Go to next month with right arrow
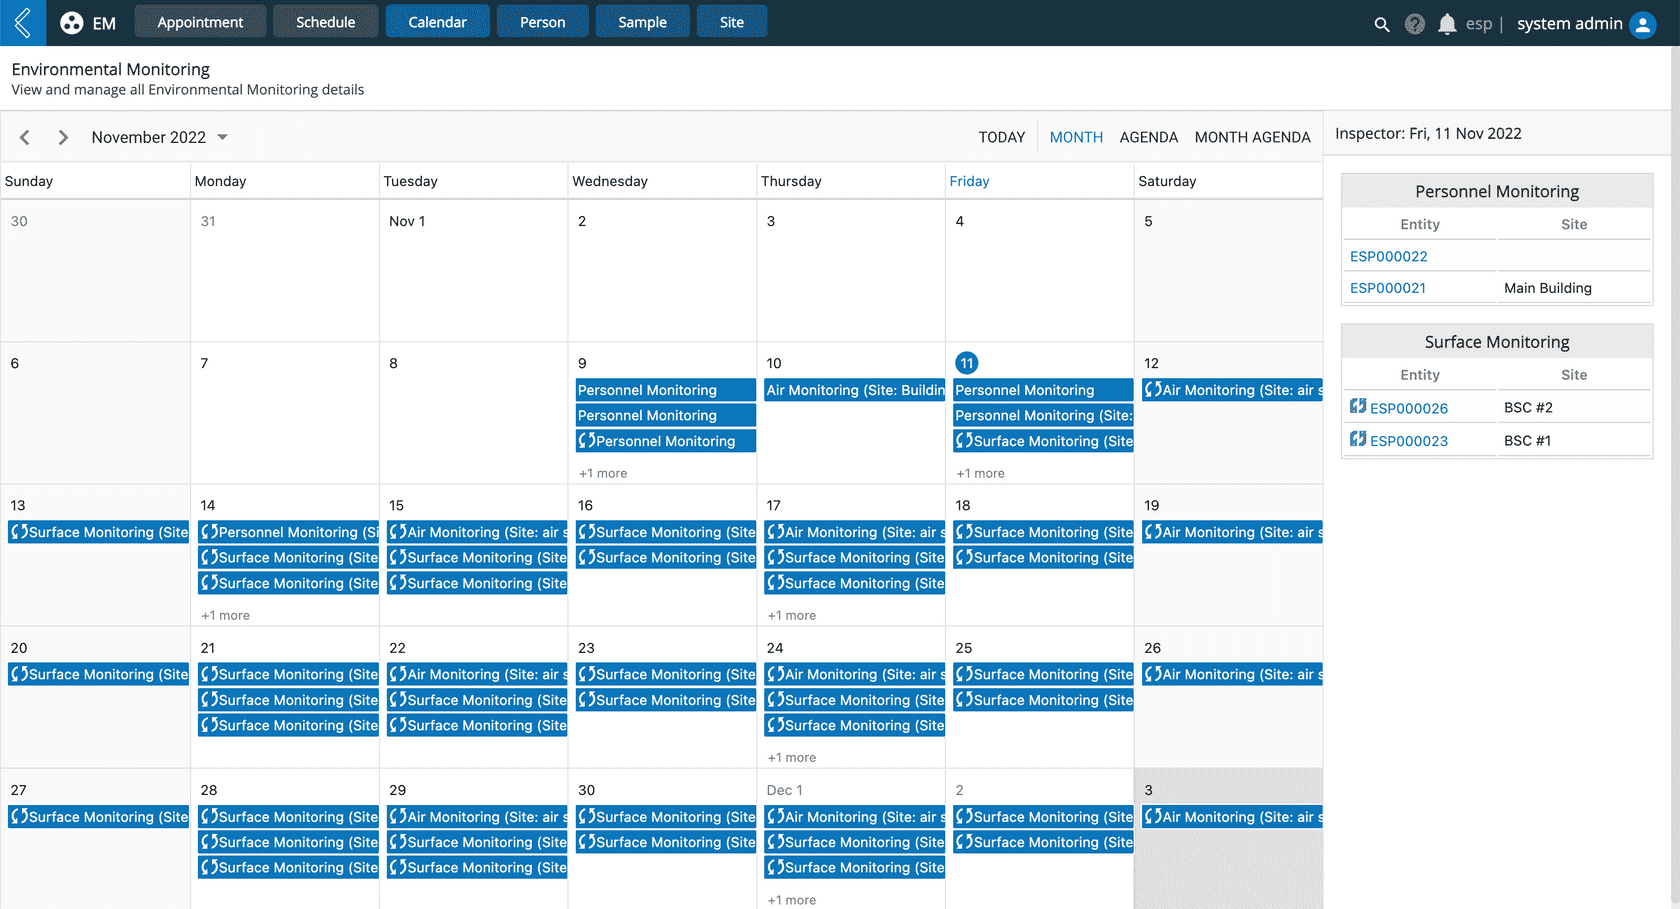The height and width of the screenshot is (909, 1680). tap(63, 137)
